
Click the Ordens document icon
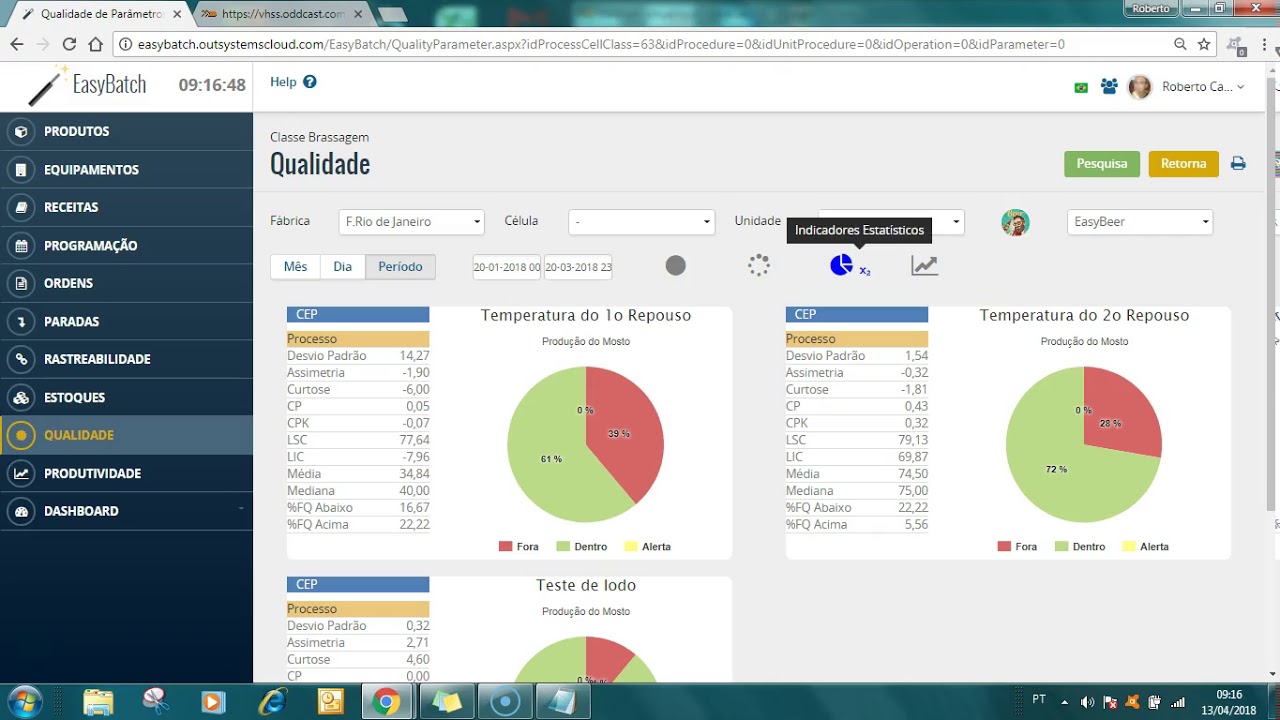tap(21, 284)
